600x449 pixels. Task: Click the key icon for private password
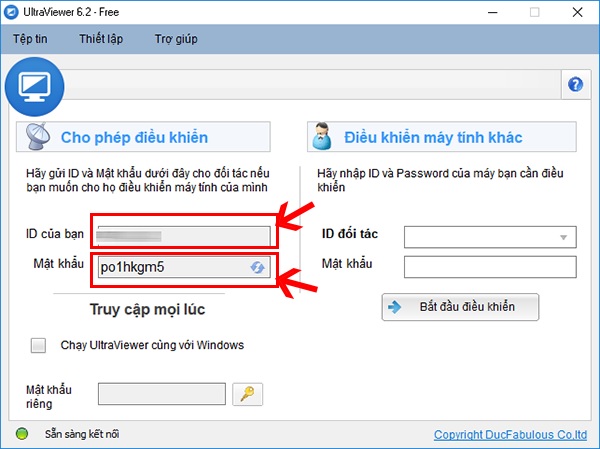(x=248, y=394)
